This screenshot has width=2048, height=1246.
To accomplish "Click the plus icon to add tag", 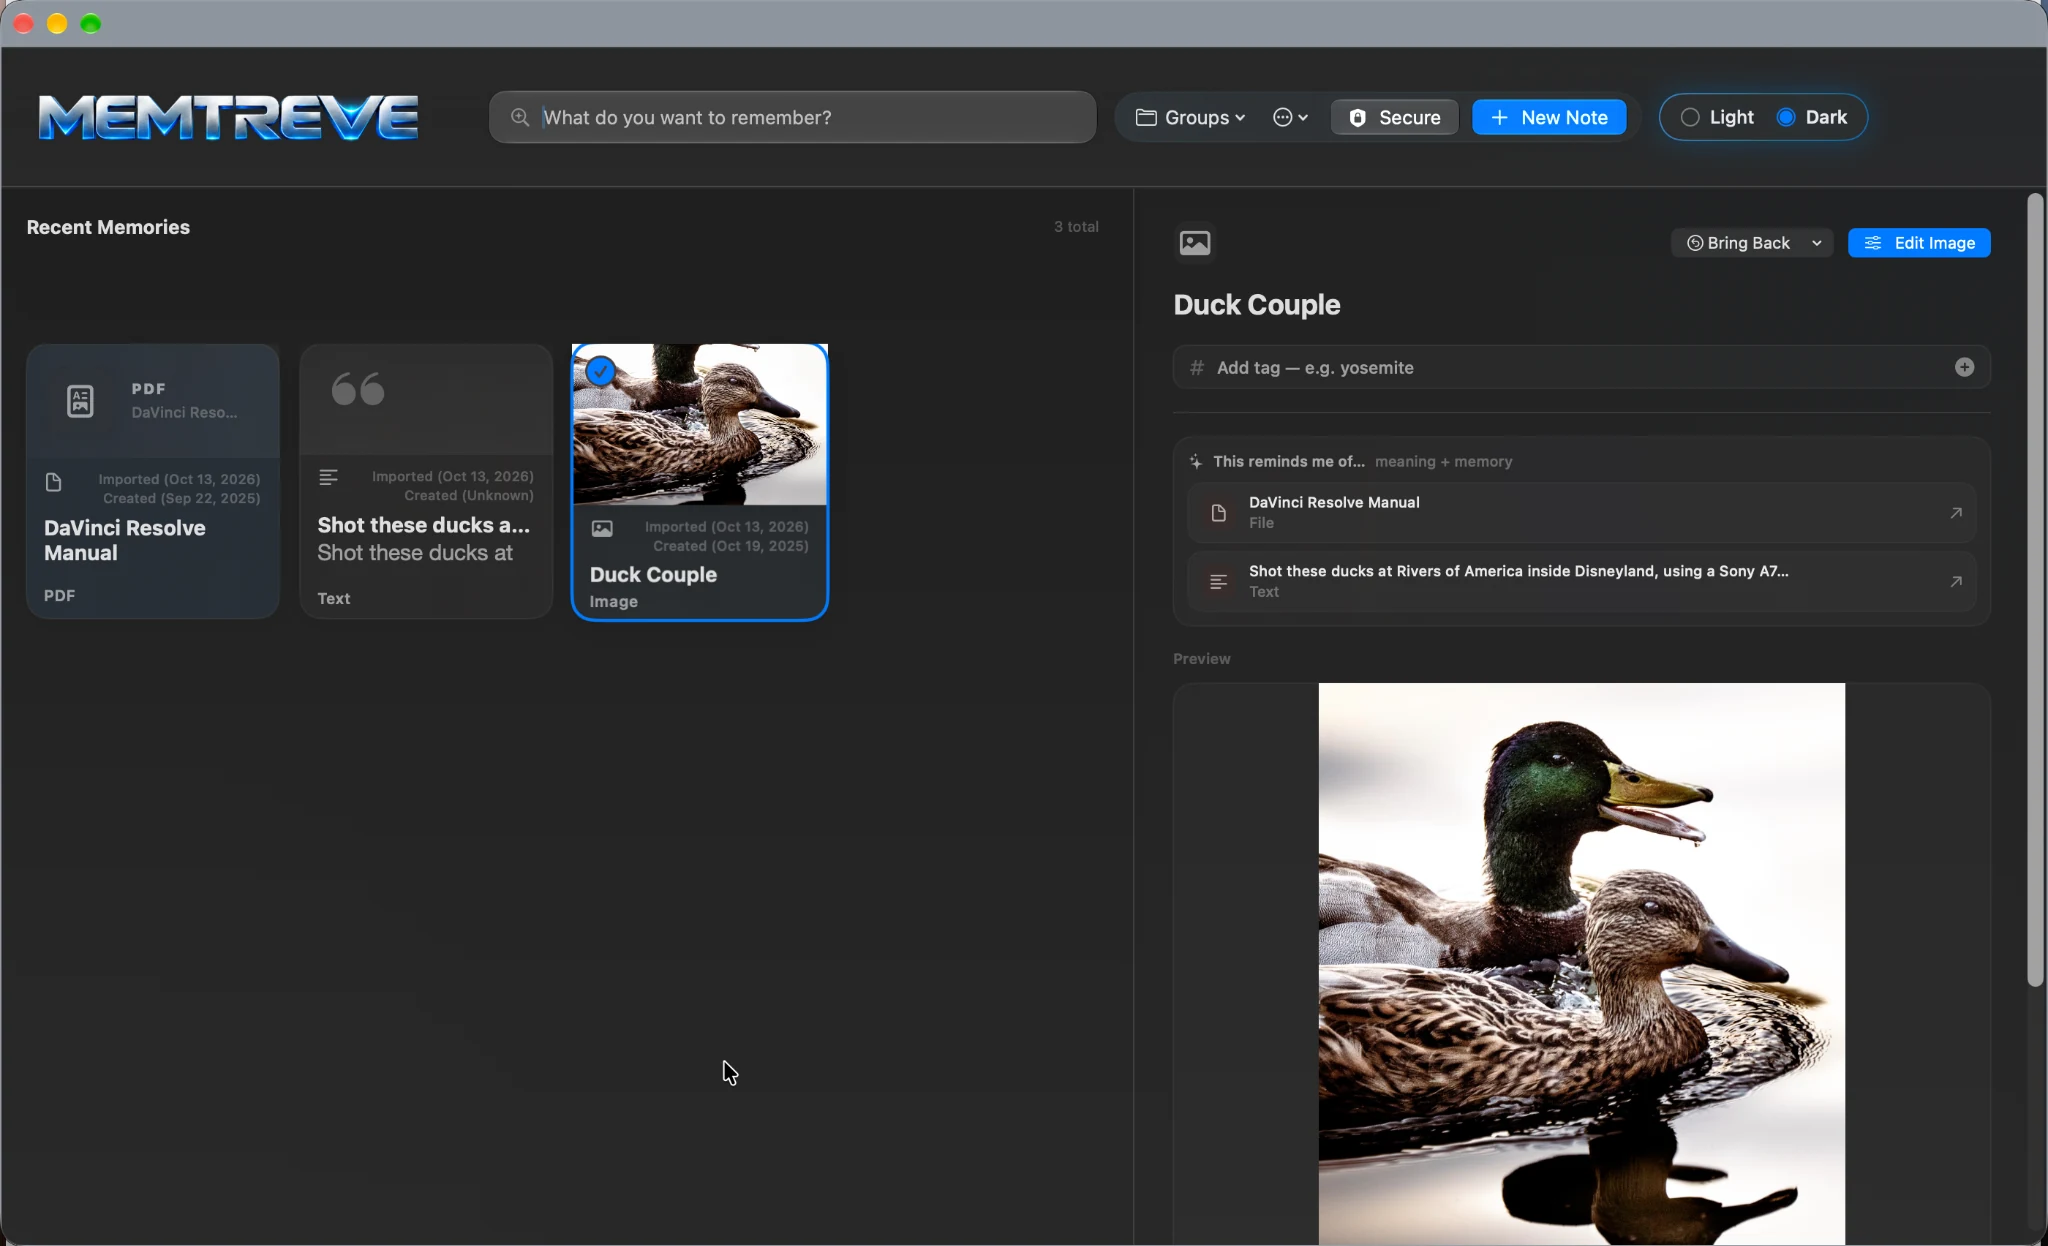I will click(1964, 367).
